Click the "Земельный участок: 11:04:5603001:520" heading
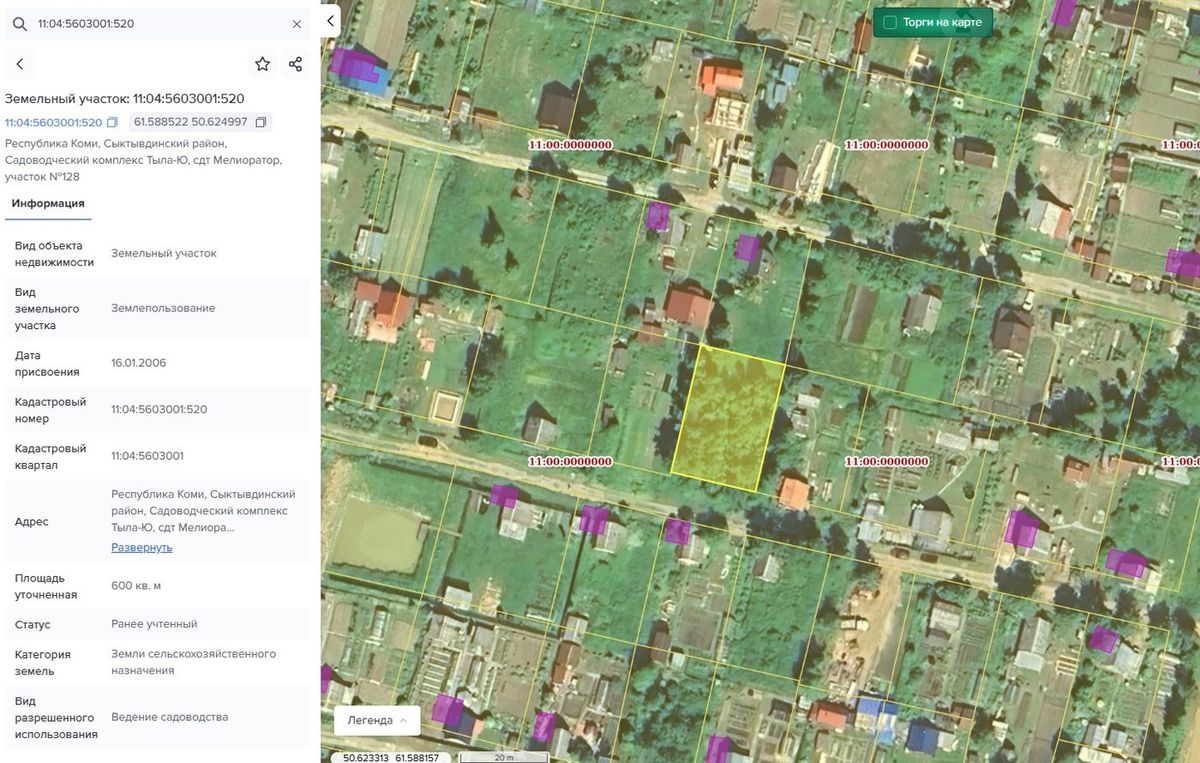 click(125, 98)
